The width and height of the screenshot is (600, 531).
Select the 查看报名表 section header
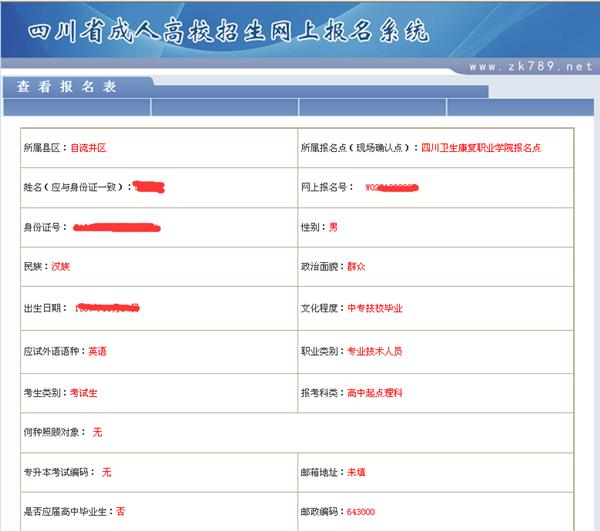[x=67, y=87]
